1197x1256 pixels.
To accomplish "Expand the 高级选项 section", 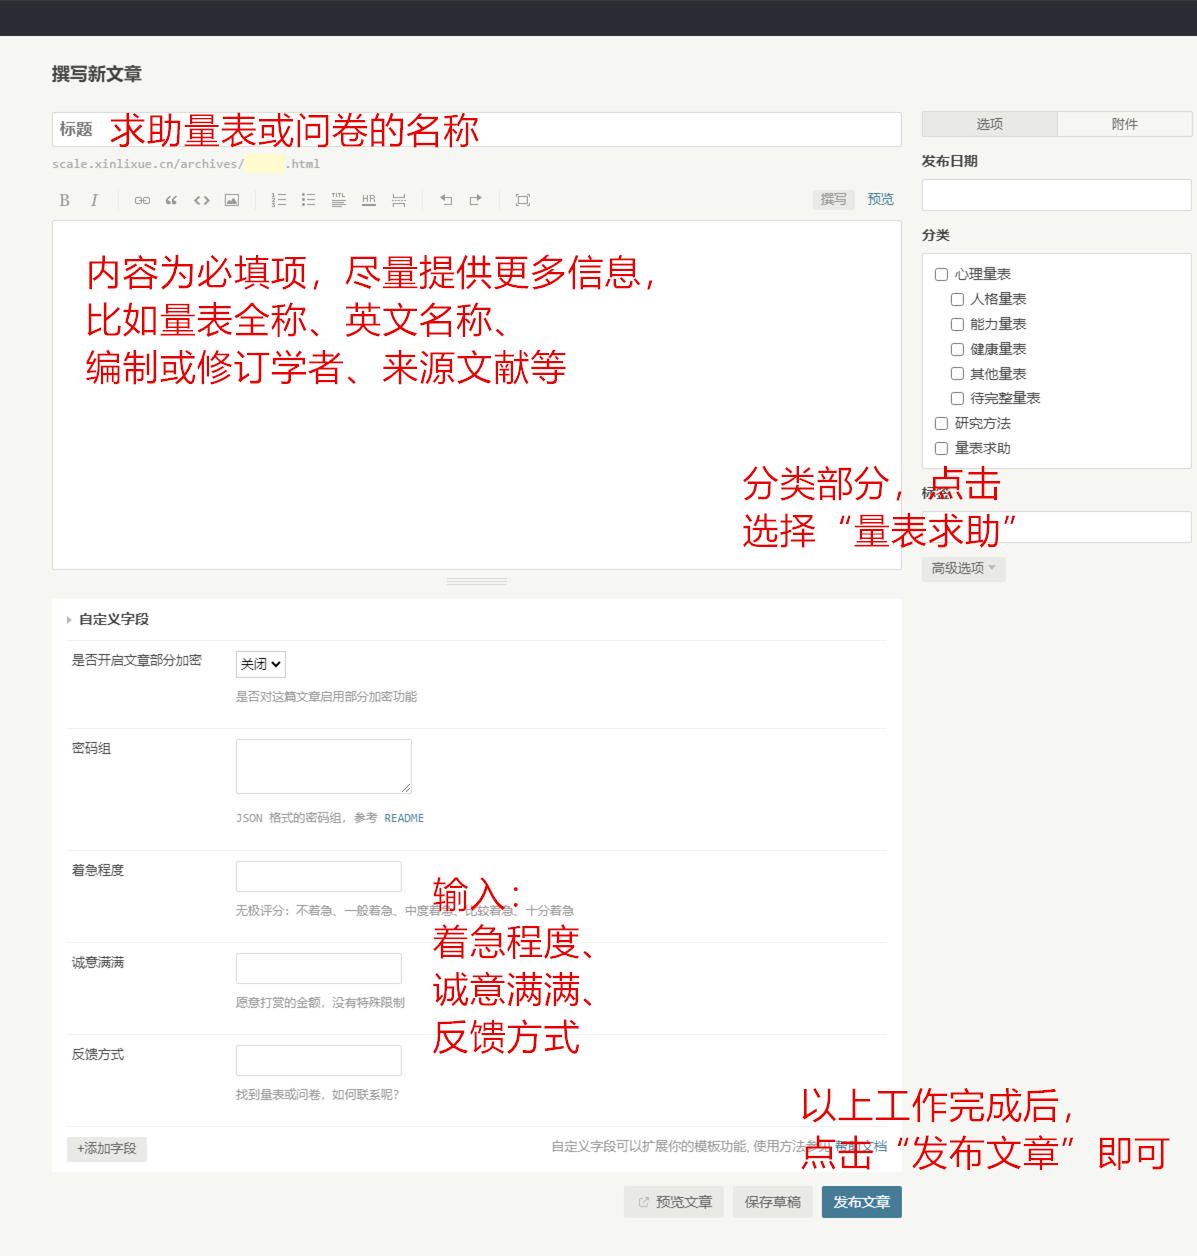I will pyautogui.click(x=963, y=568).
